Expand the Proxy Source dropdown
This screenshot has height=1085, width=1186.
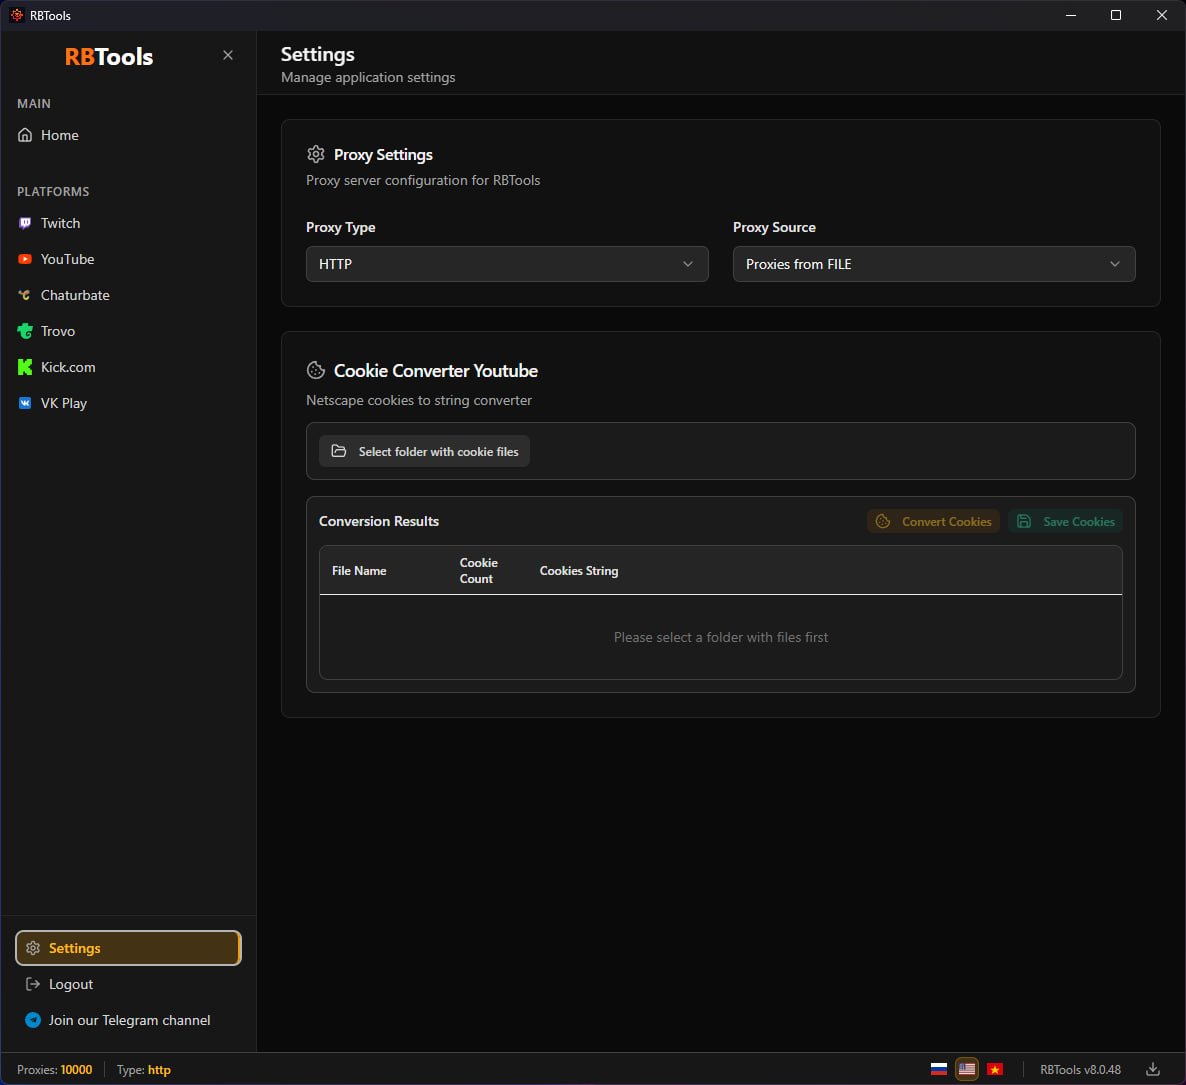(933, 264)
